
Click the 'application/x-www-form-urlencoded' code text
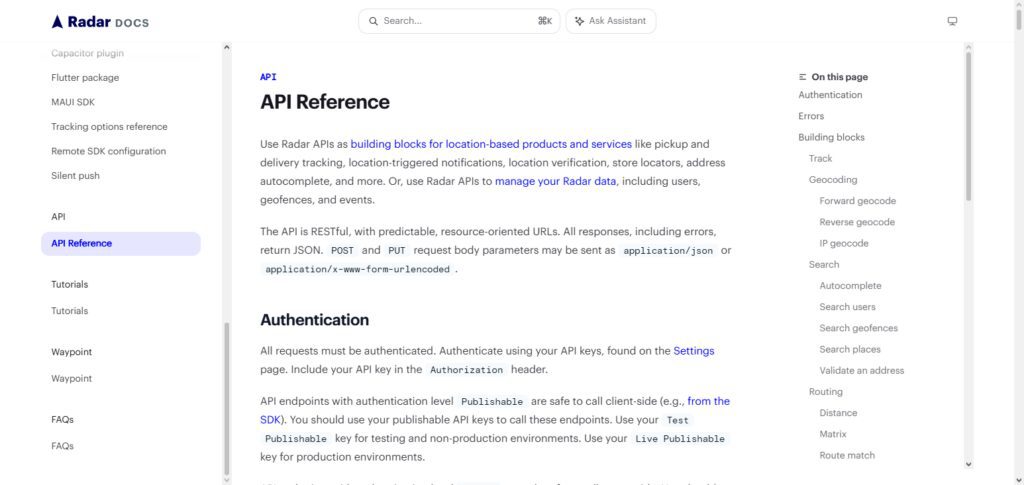coord(357,270)
